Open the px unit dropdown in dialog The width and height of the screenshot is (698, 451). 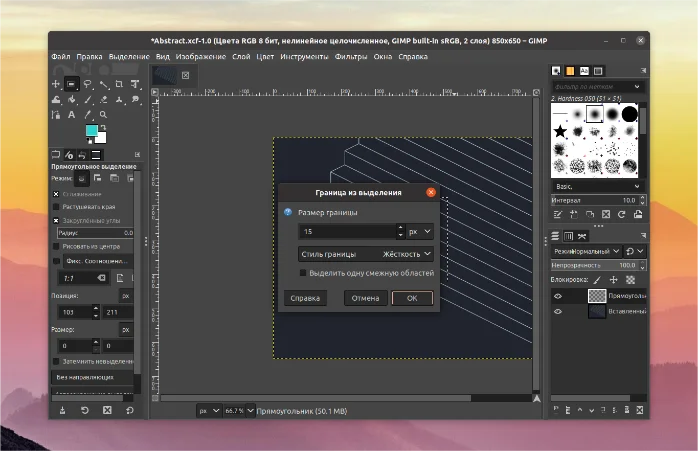coord(420,231)
